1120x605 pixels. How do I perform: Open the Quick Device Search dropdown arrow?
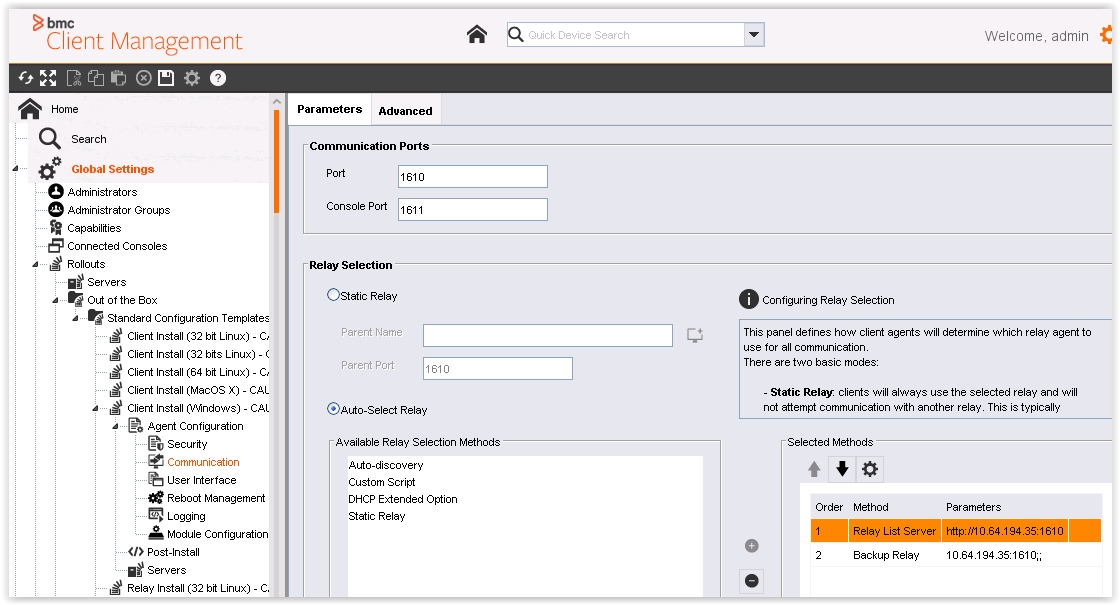754,35
